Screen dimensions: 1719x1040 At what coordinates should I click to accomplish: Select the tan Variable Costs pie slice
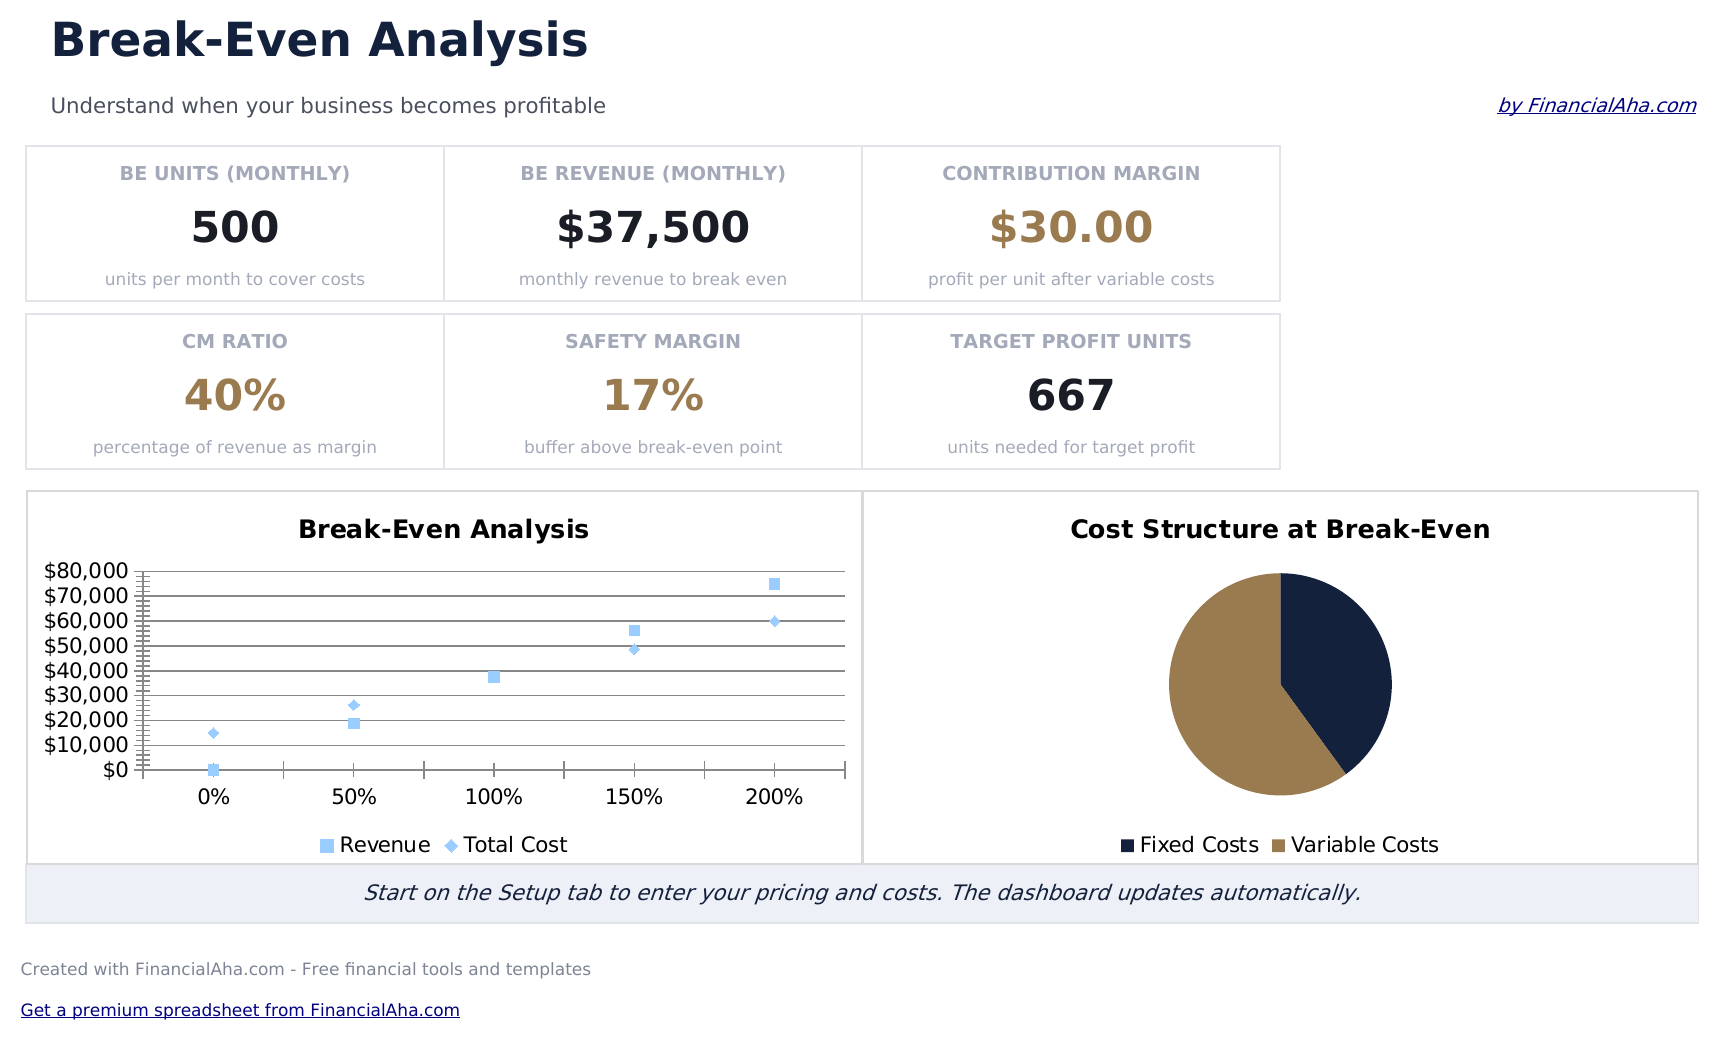(1225, 700)
